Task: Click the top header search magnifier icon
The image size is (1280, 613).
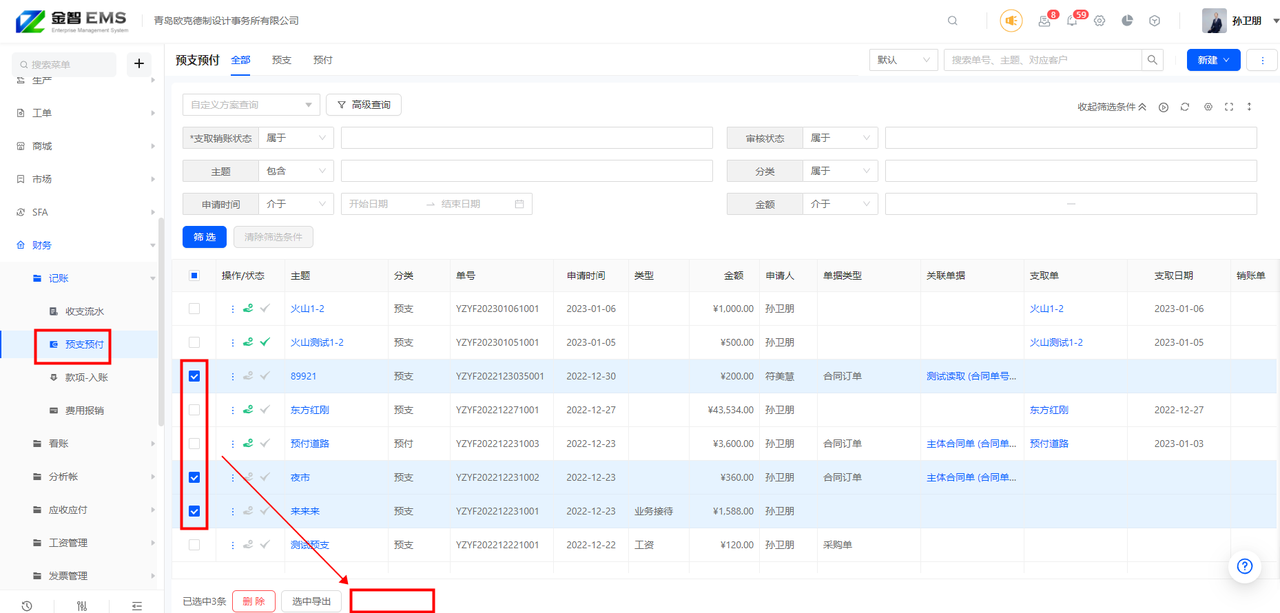Action: coord(953,21)
